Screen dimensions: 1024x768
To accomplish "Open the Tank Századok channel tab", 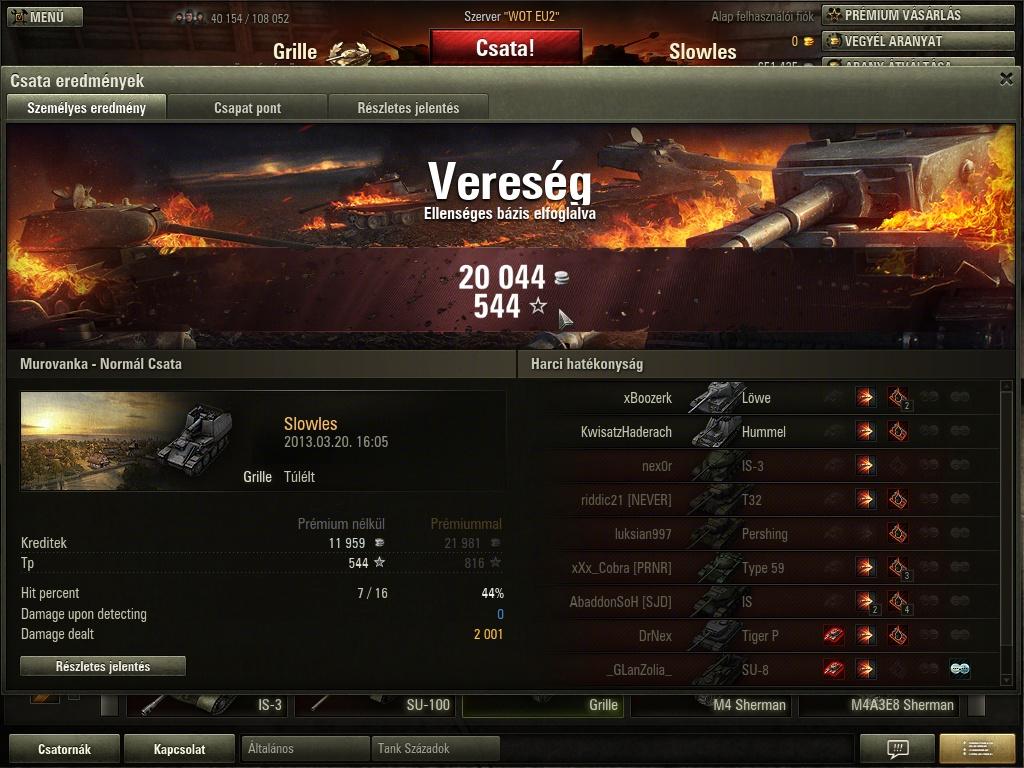I will coord(435,748).
